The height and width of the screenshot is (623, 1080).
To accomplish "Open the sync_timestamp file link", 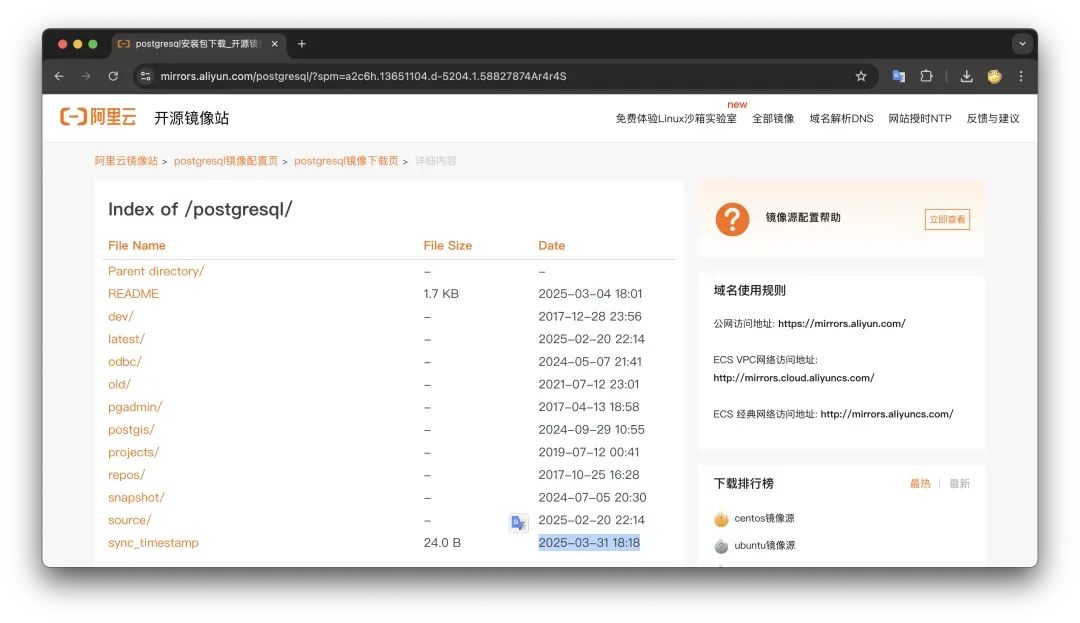I will [x=153, y=543].
